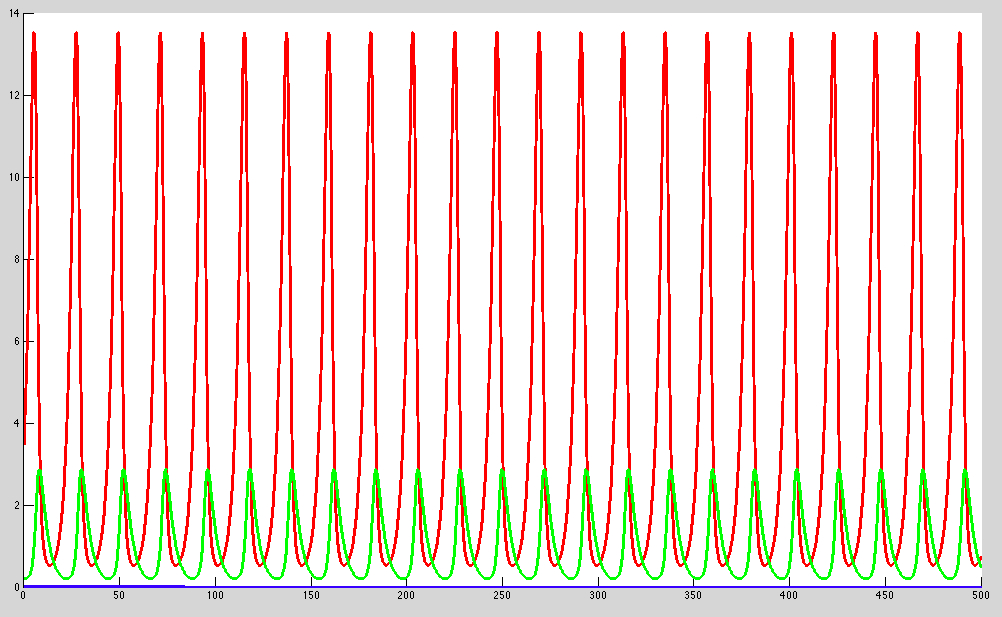Click the 6 label on the vertical axis
Image resolution: width=1002 pixels, height=617 pixels.
[13, 342]
